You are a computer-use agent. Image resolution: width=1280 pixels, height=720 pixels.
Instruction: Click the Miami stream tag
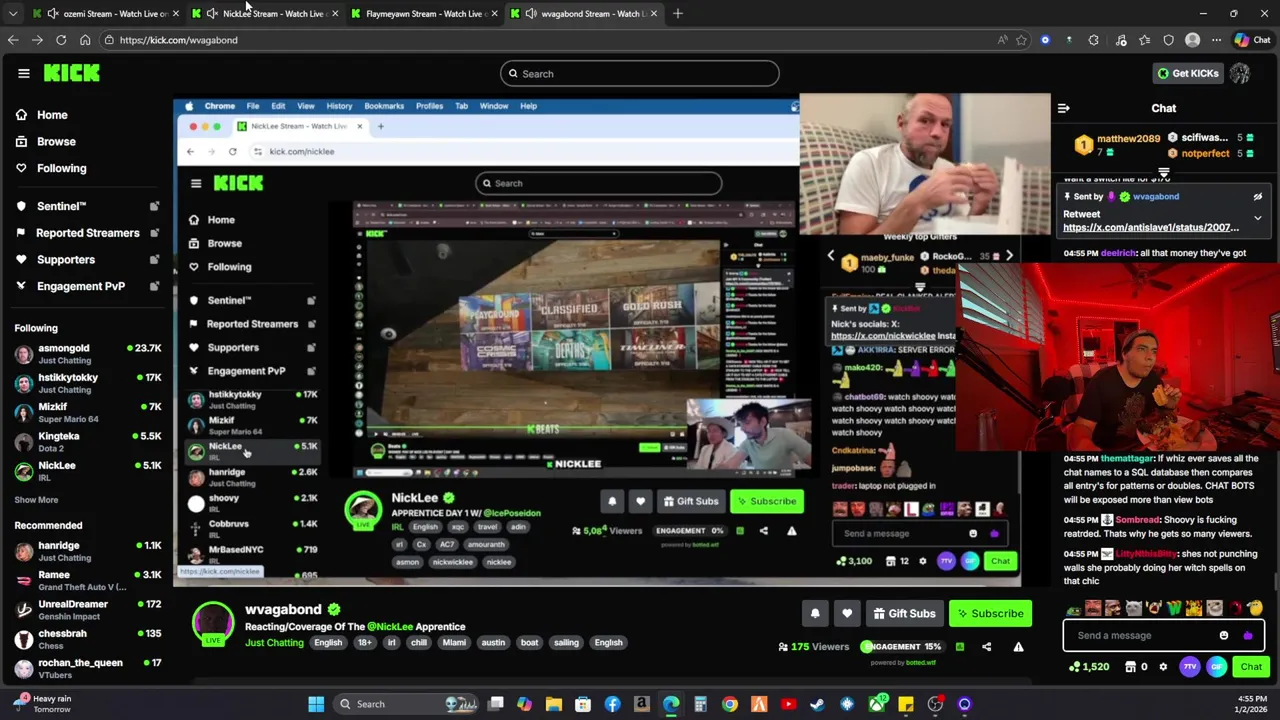[x=454, y=643]
